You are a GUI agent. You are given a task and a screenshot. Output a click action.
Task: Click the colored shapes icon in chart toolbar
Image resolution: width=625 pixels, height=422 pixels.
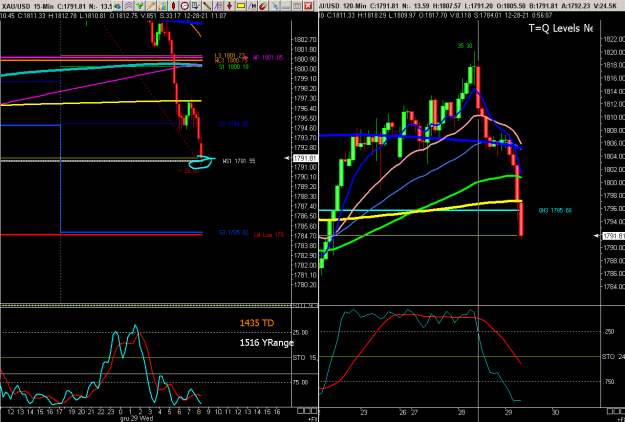click(117, 6)
